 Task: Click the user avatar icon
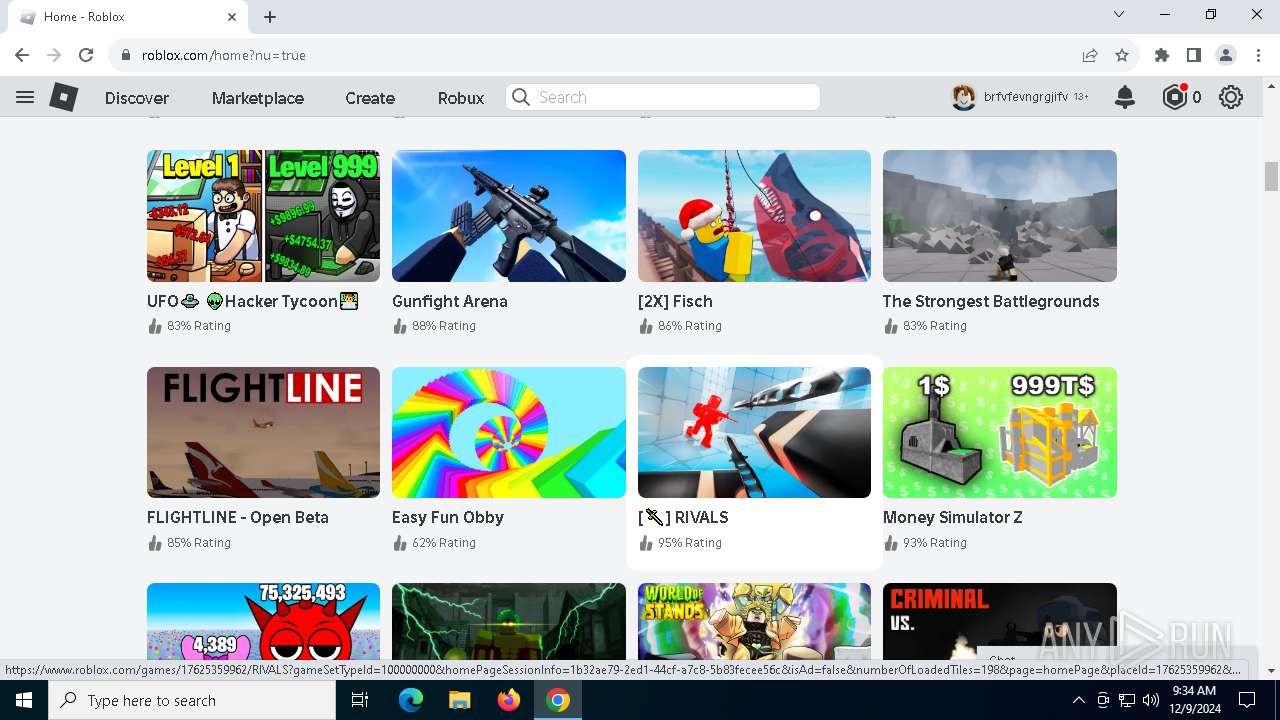coord(963,97)
